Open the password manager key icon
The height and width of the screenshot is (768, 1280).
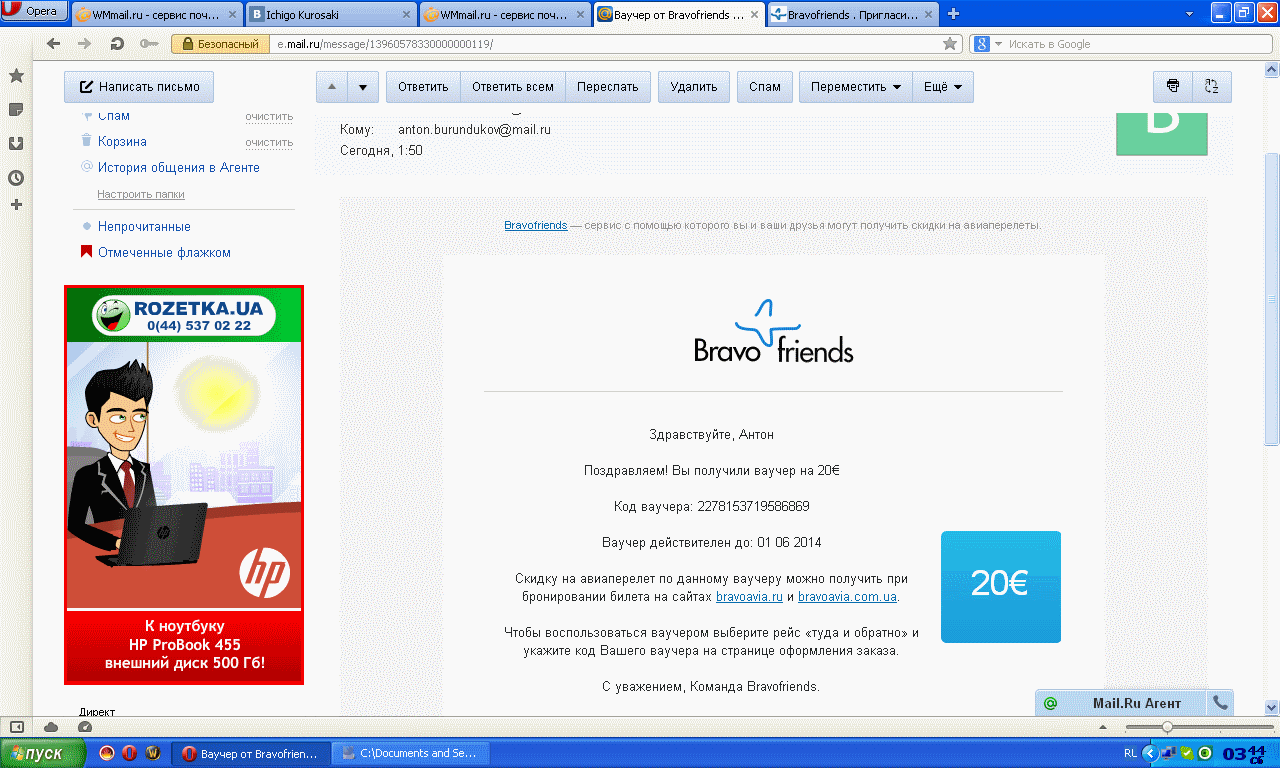(x=149, y=44)
